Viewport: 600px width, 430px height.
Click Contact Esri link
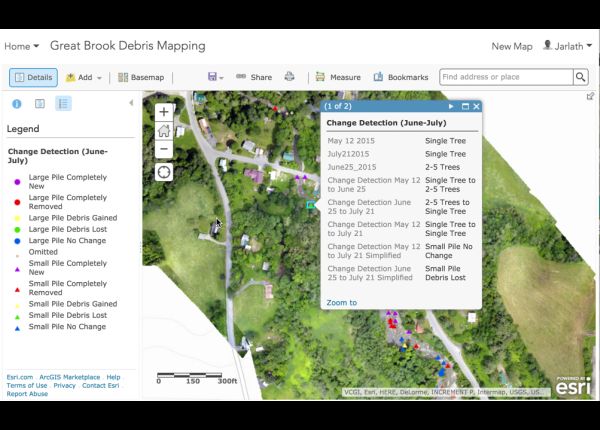click(101, 386)
